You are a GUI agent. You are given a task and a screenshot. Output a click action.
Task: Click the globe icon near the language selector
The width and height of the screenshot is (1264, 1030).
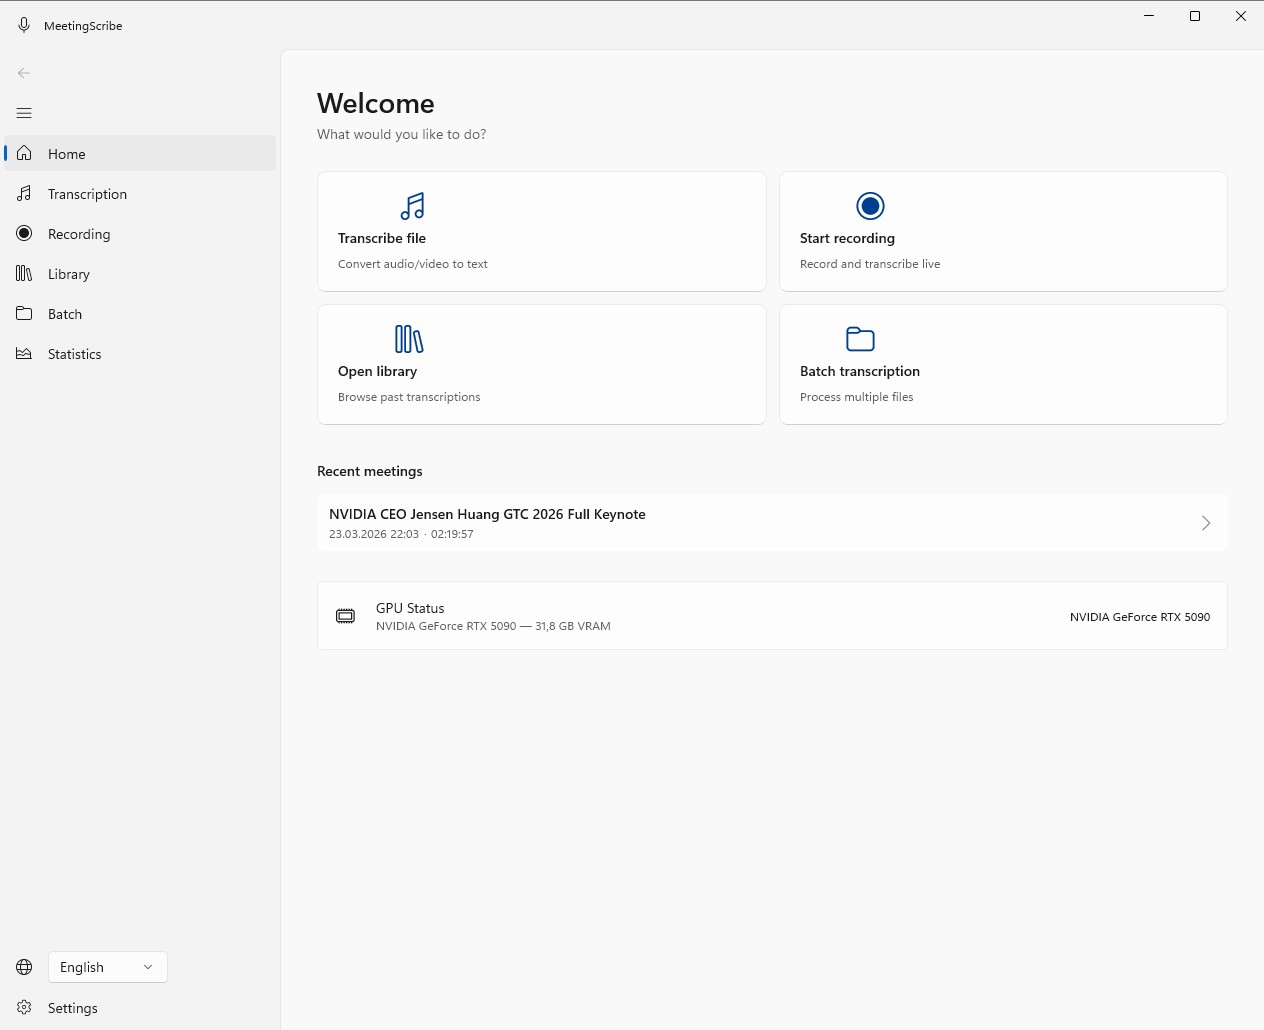pos(23,966)
